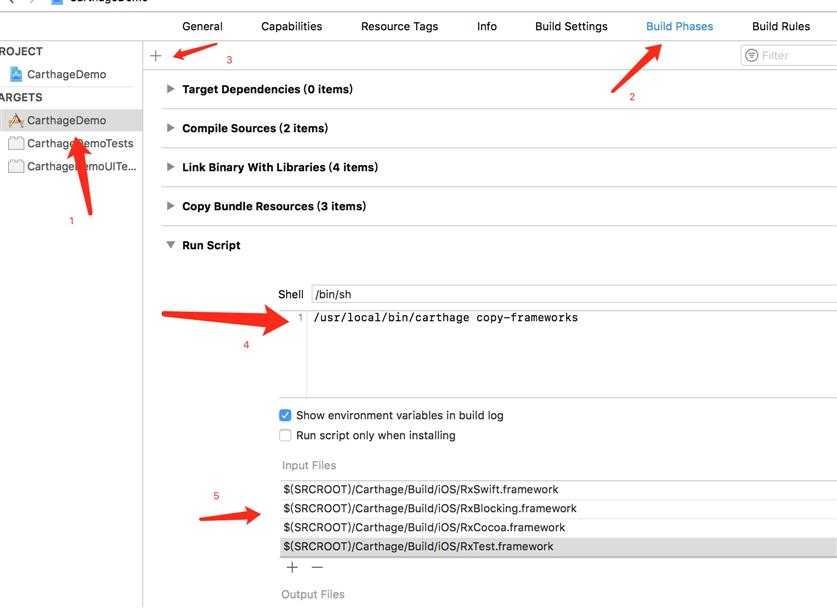Collapse the Run Script section

(170, 244)
